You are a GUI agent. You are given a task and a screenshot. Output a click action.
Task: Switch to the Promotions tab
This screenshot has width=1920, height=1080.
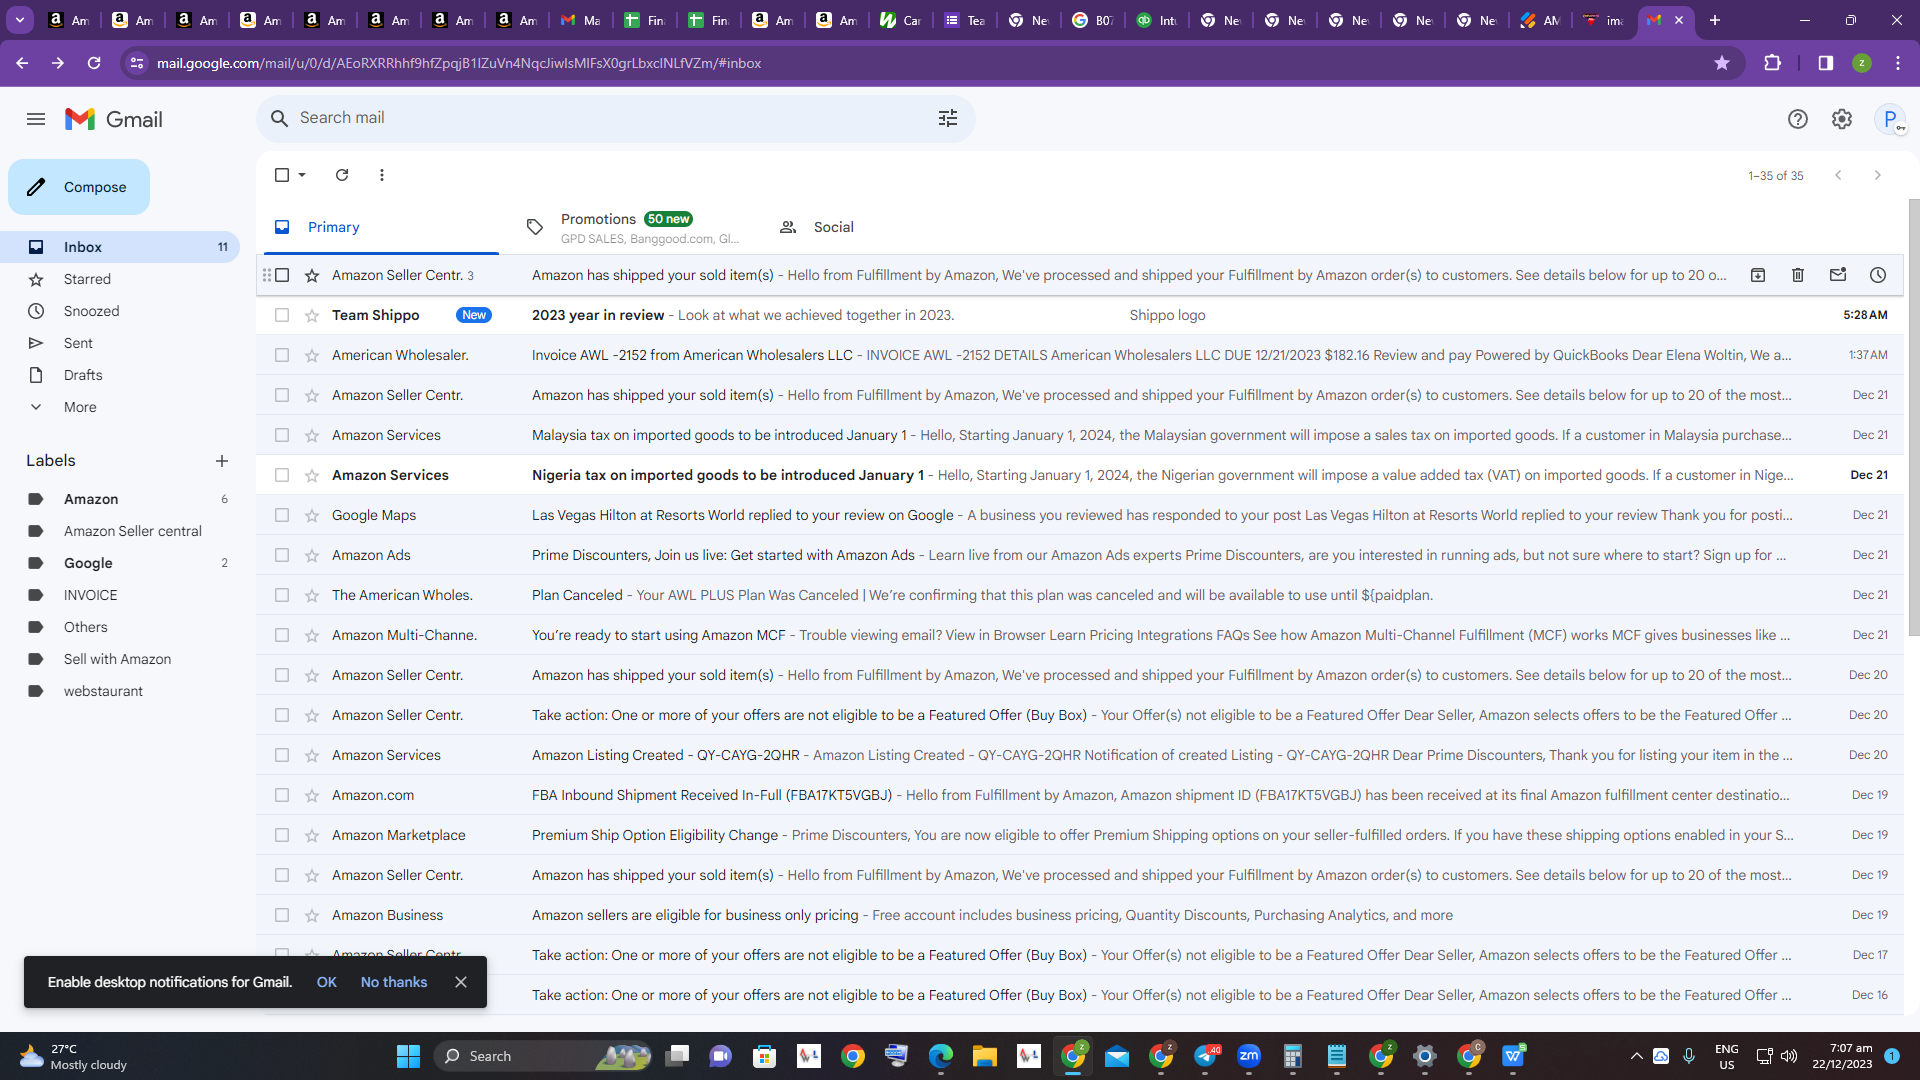click(632, 227)
